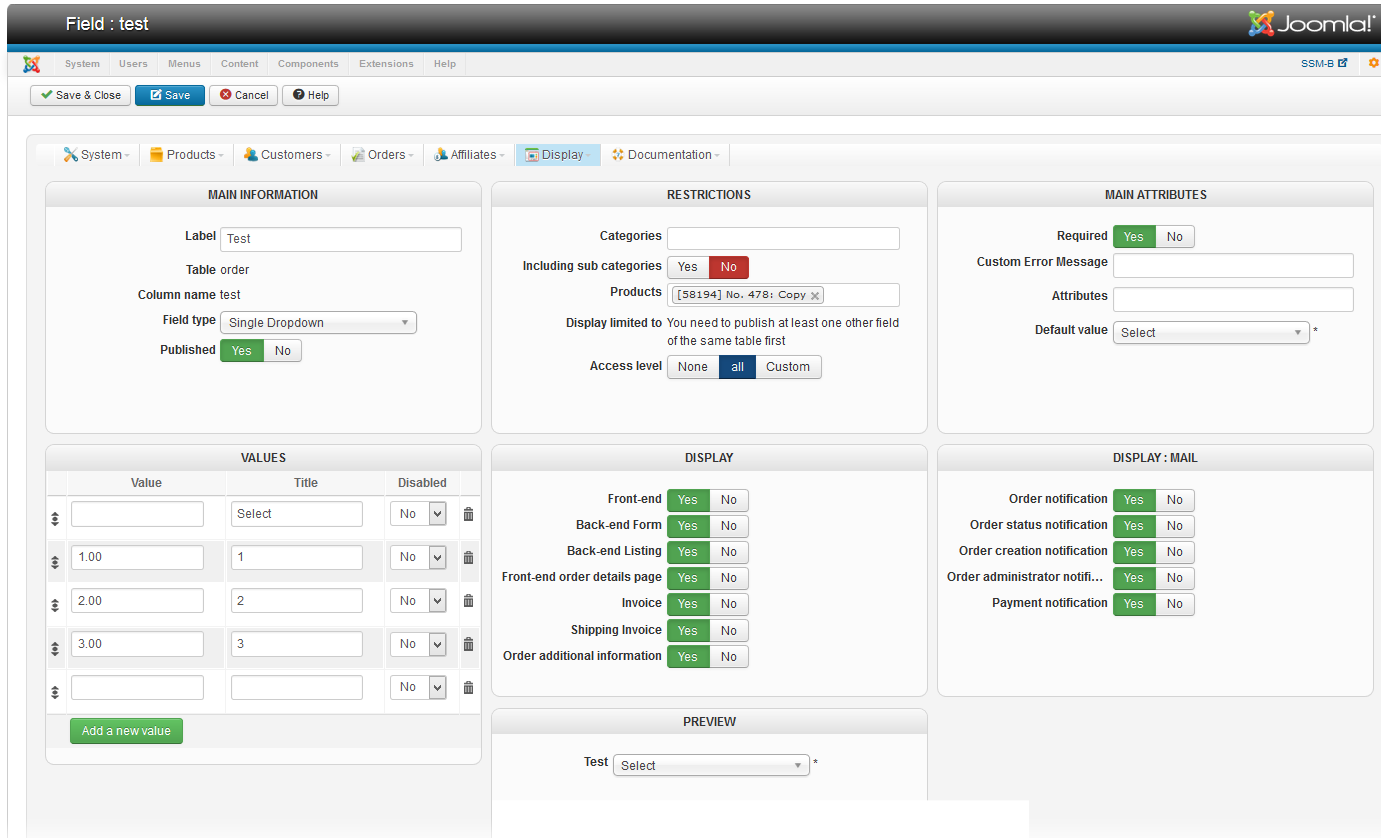Click the Attributes input field
1381x838 pixels.
(x=1233, y=299)
